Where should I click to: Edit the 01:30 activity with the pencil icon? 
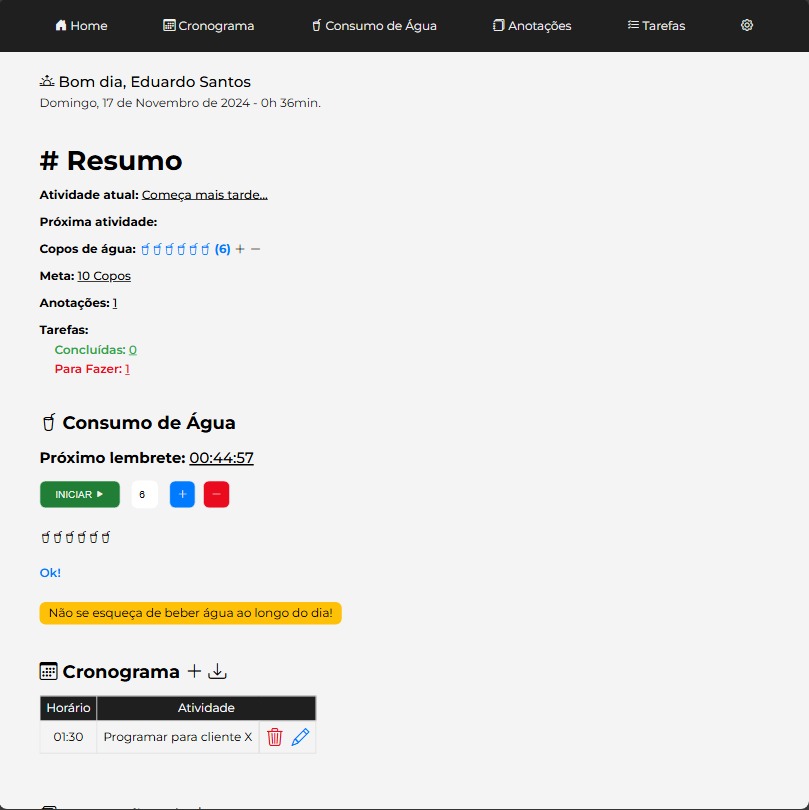pyautogui.click(x=300, y=737)
